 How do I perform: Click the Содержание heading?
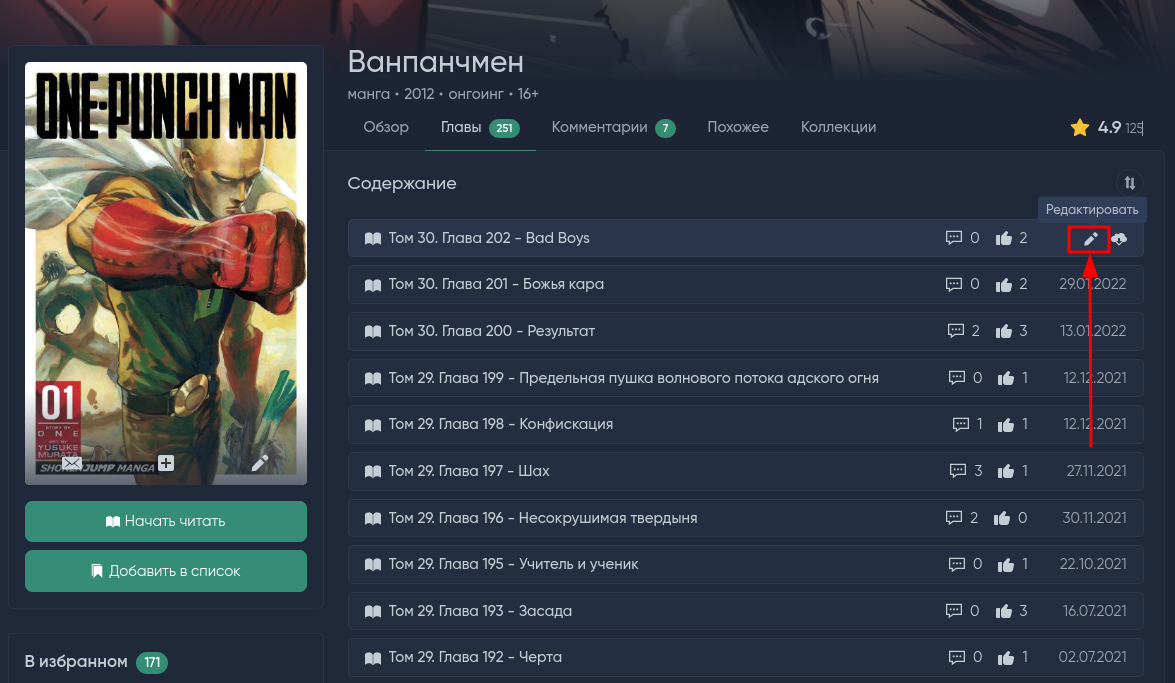point(402,184)
